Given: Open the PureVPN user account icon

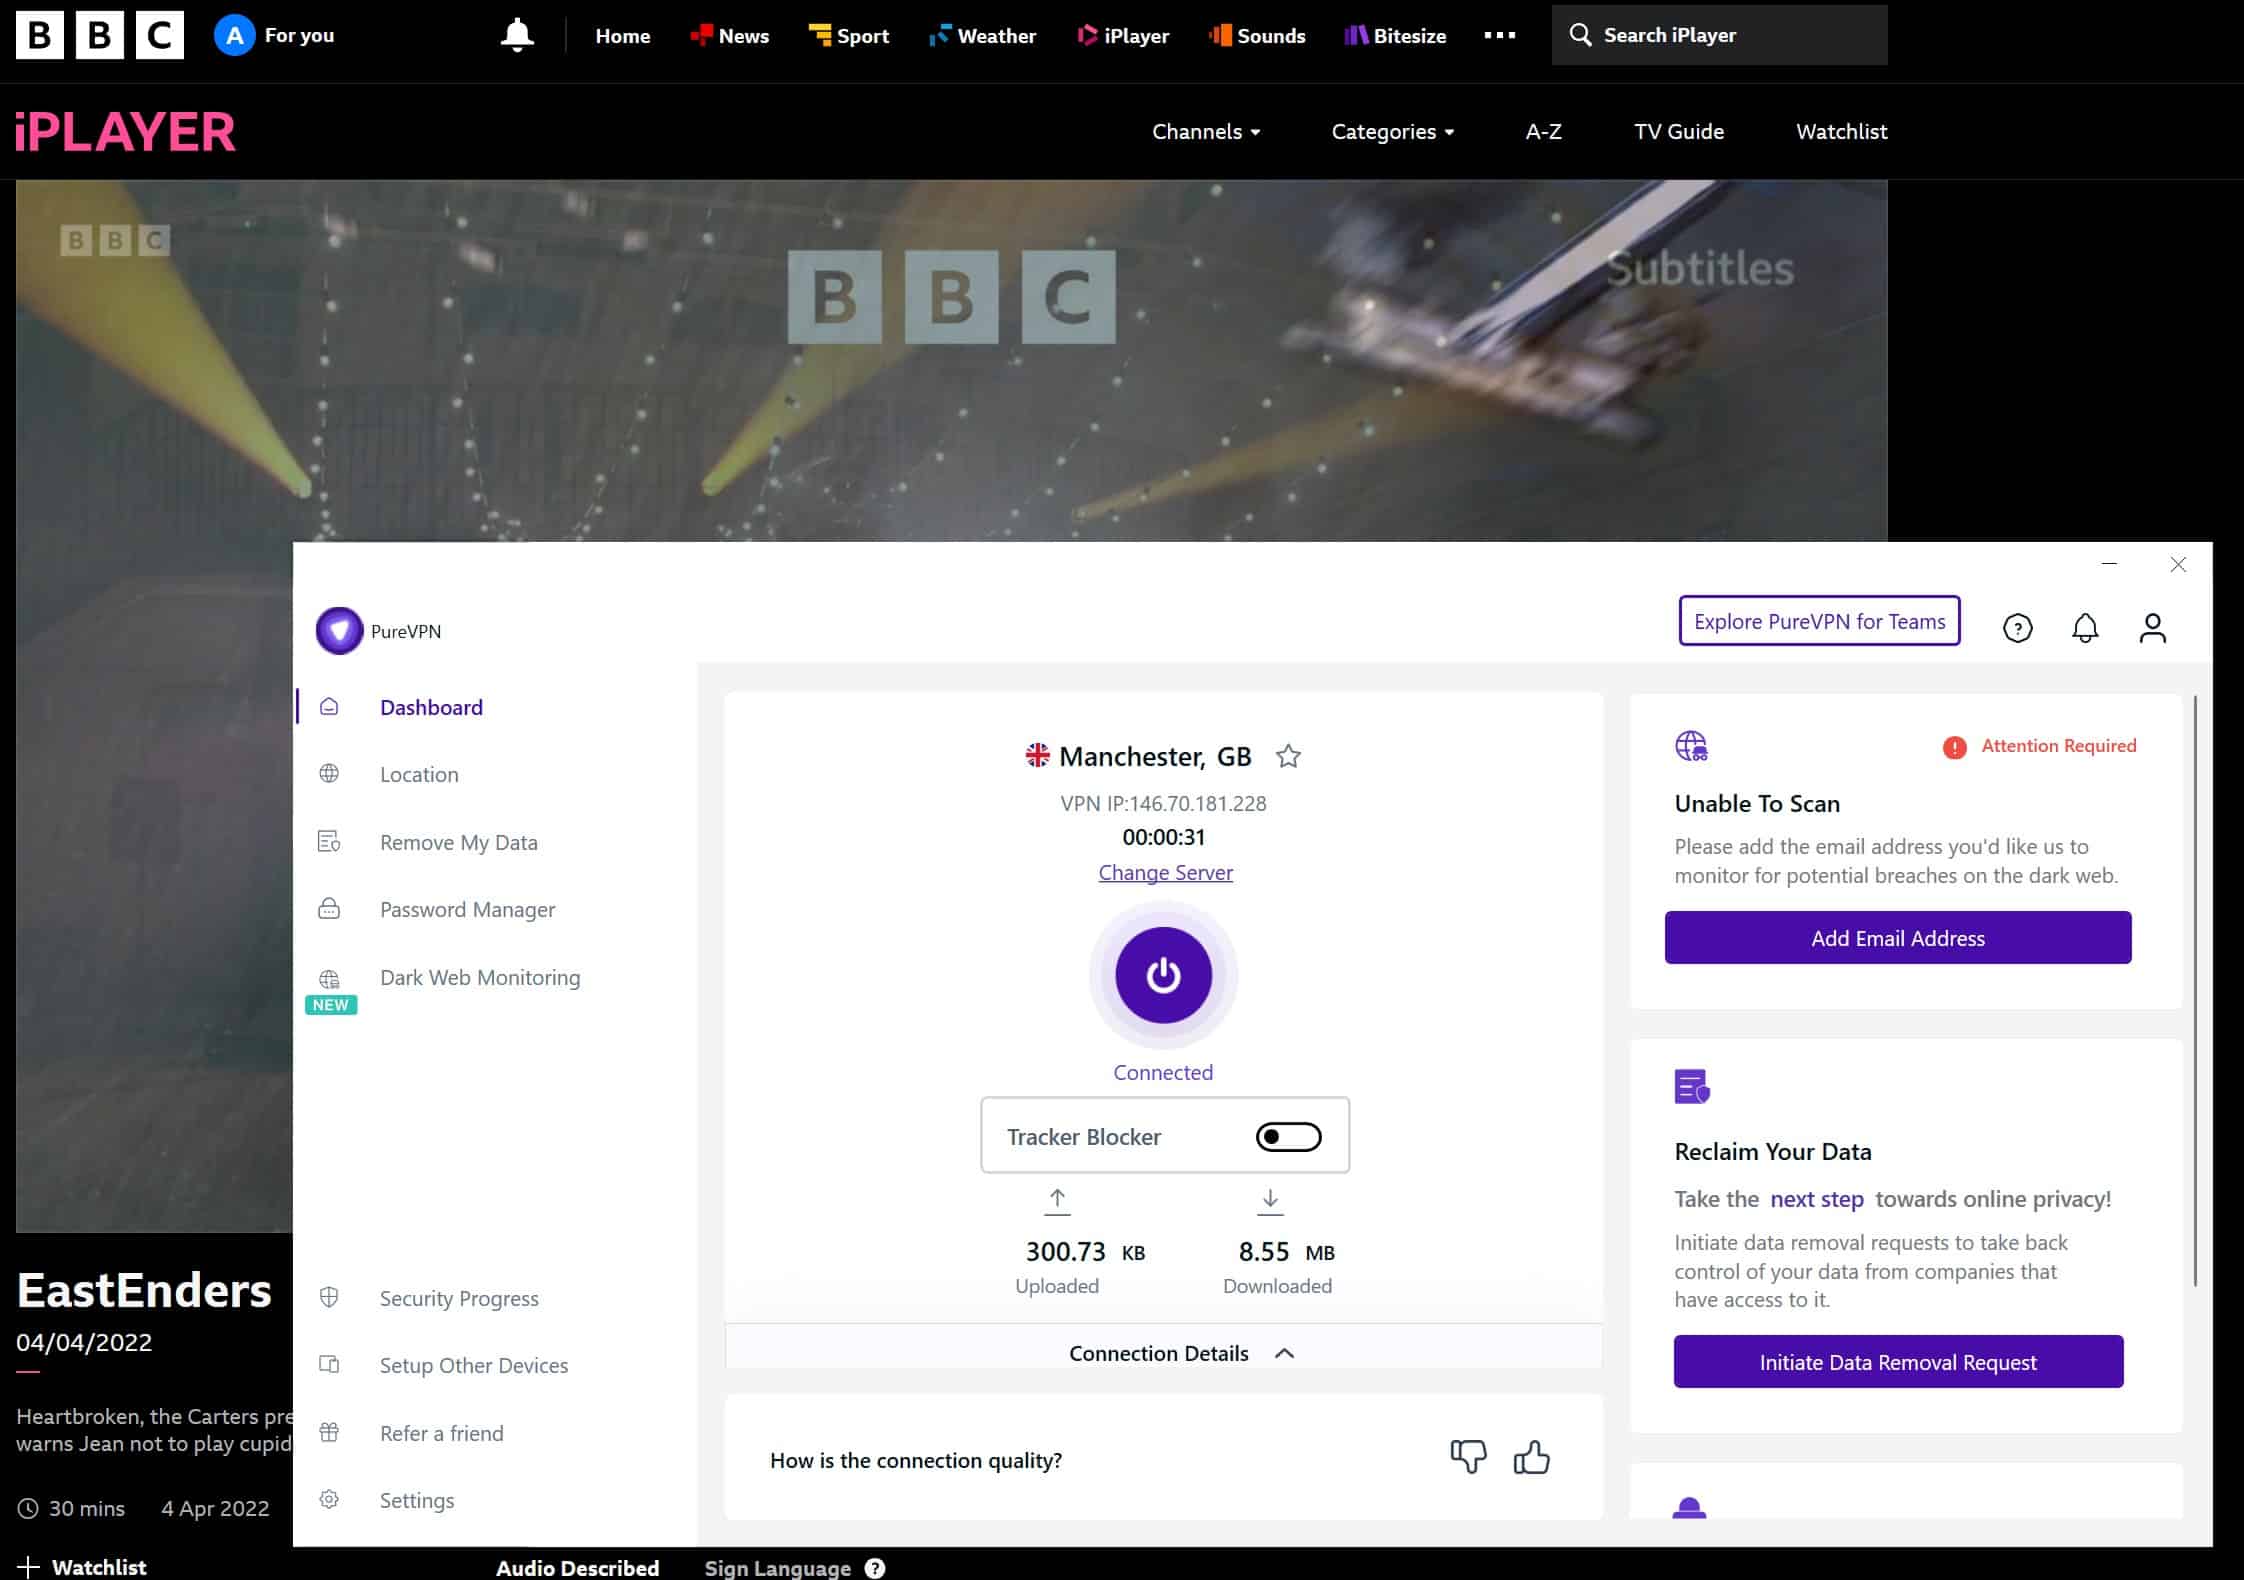Looking at the screenshot, I should (2152, 628).
